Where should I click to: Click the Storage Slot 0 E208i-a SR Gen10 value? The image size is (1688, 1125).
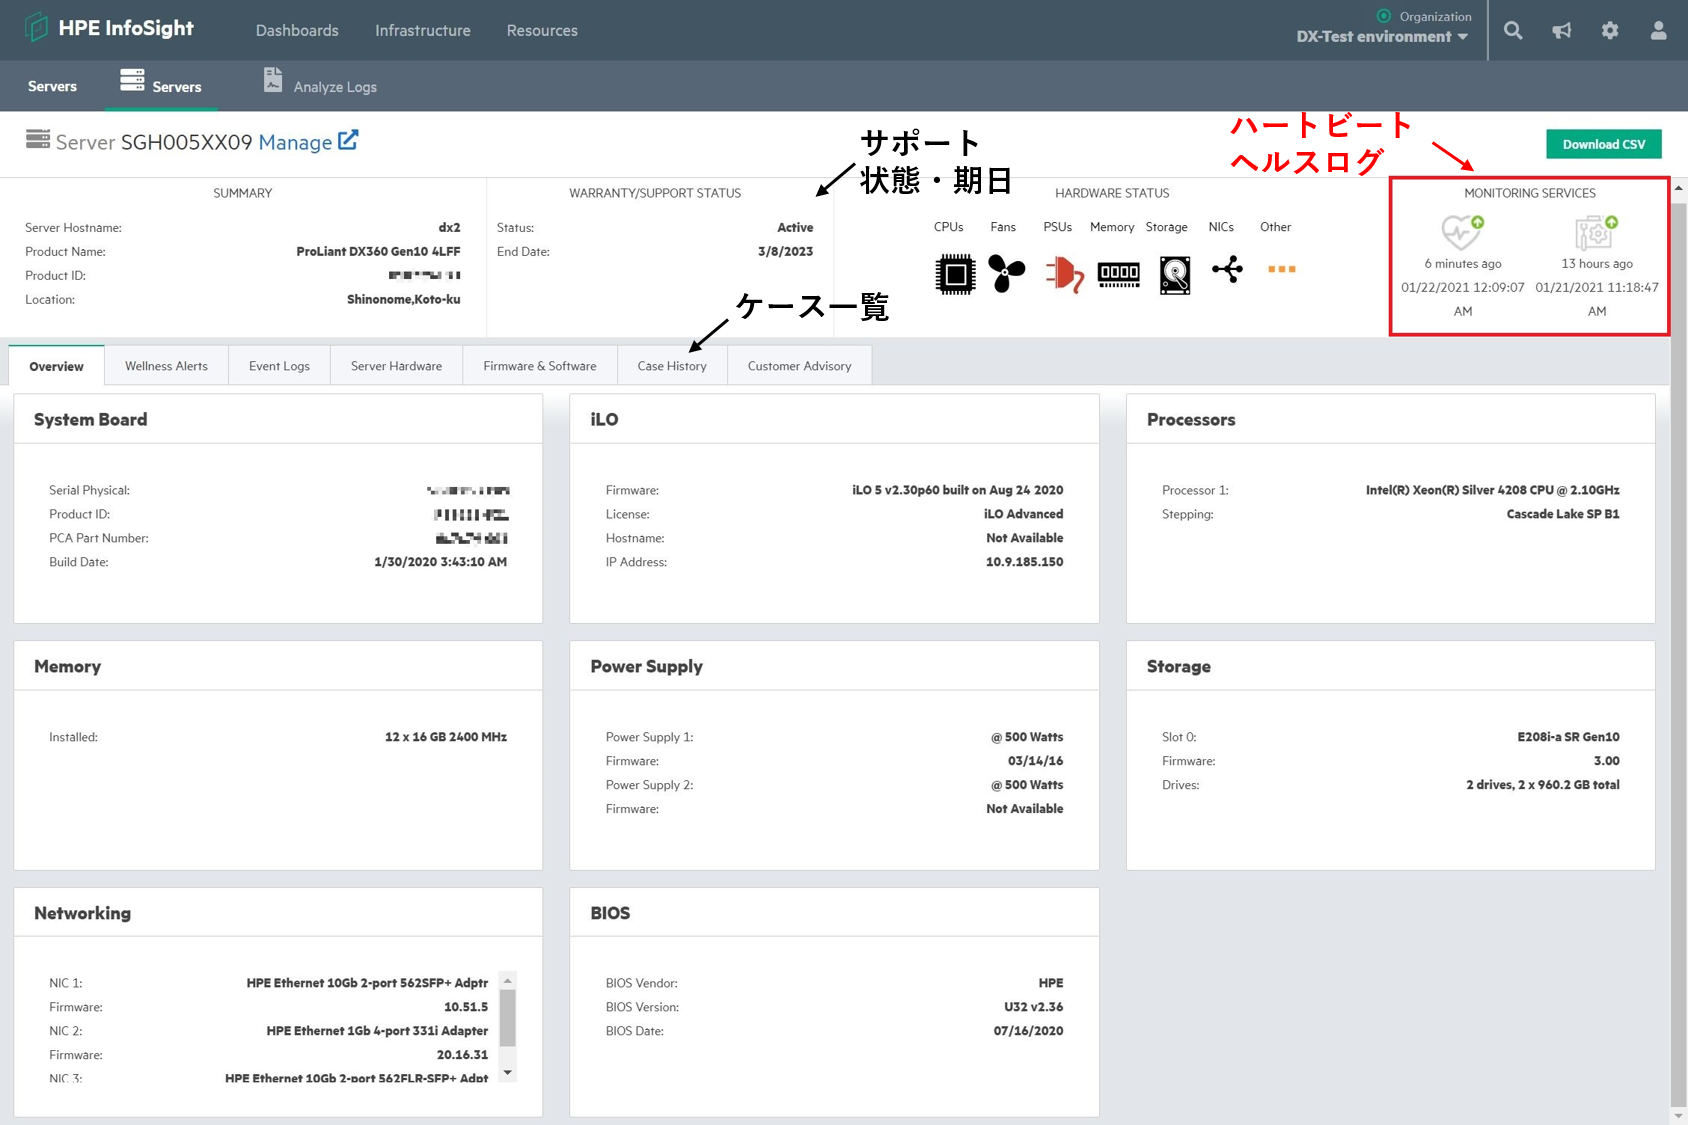click(1568, 737)
